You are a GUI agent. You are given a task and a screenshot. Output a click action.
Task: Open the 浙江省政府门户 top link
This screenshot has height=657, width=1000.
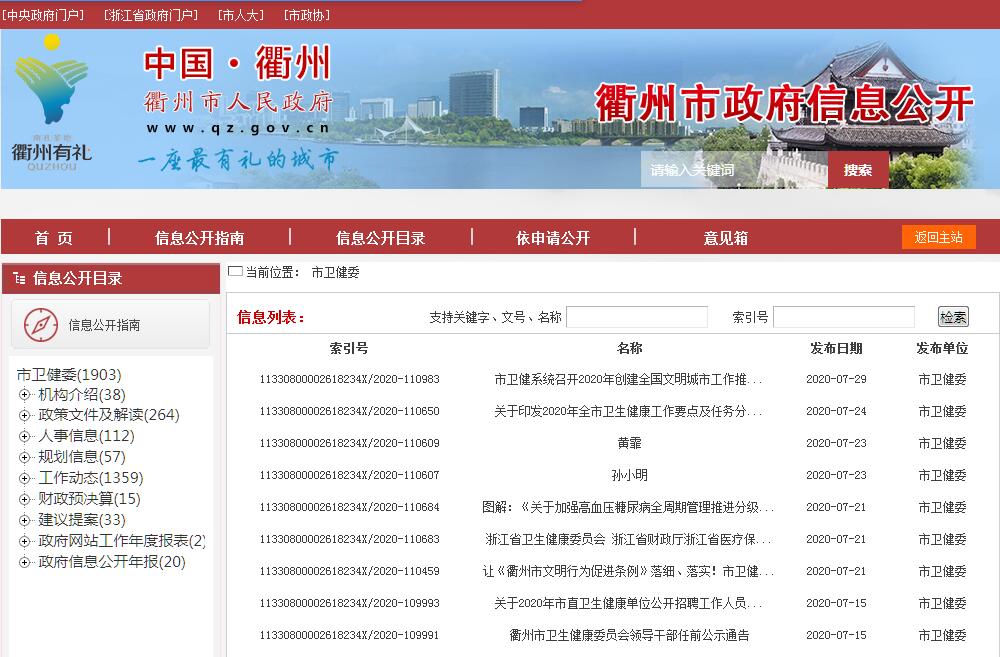click(150, 15)
